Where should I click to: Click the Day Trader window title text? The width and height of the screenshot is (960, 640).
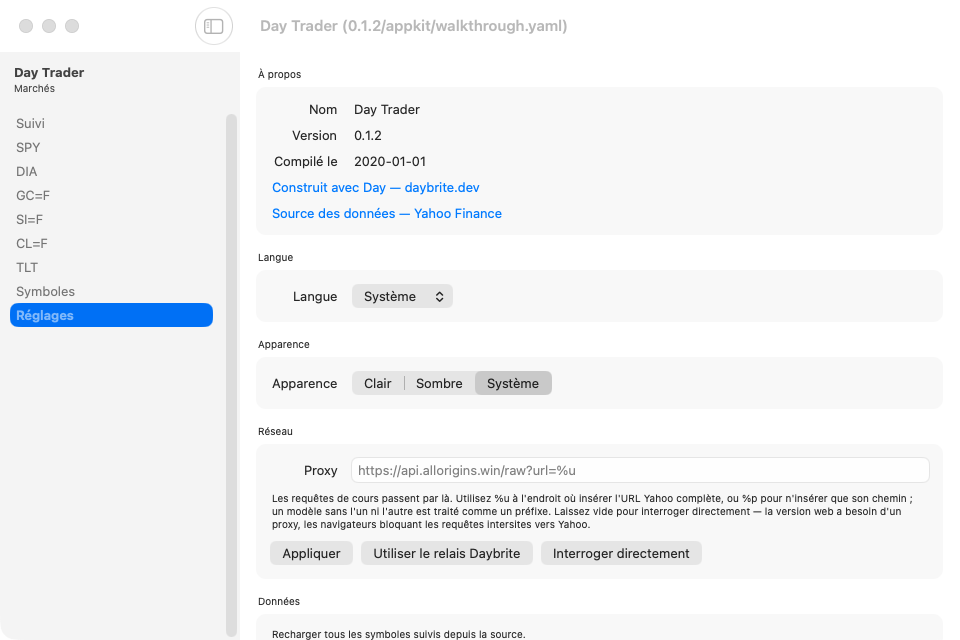(413, 26)
